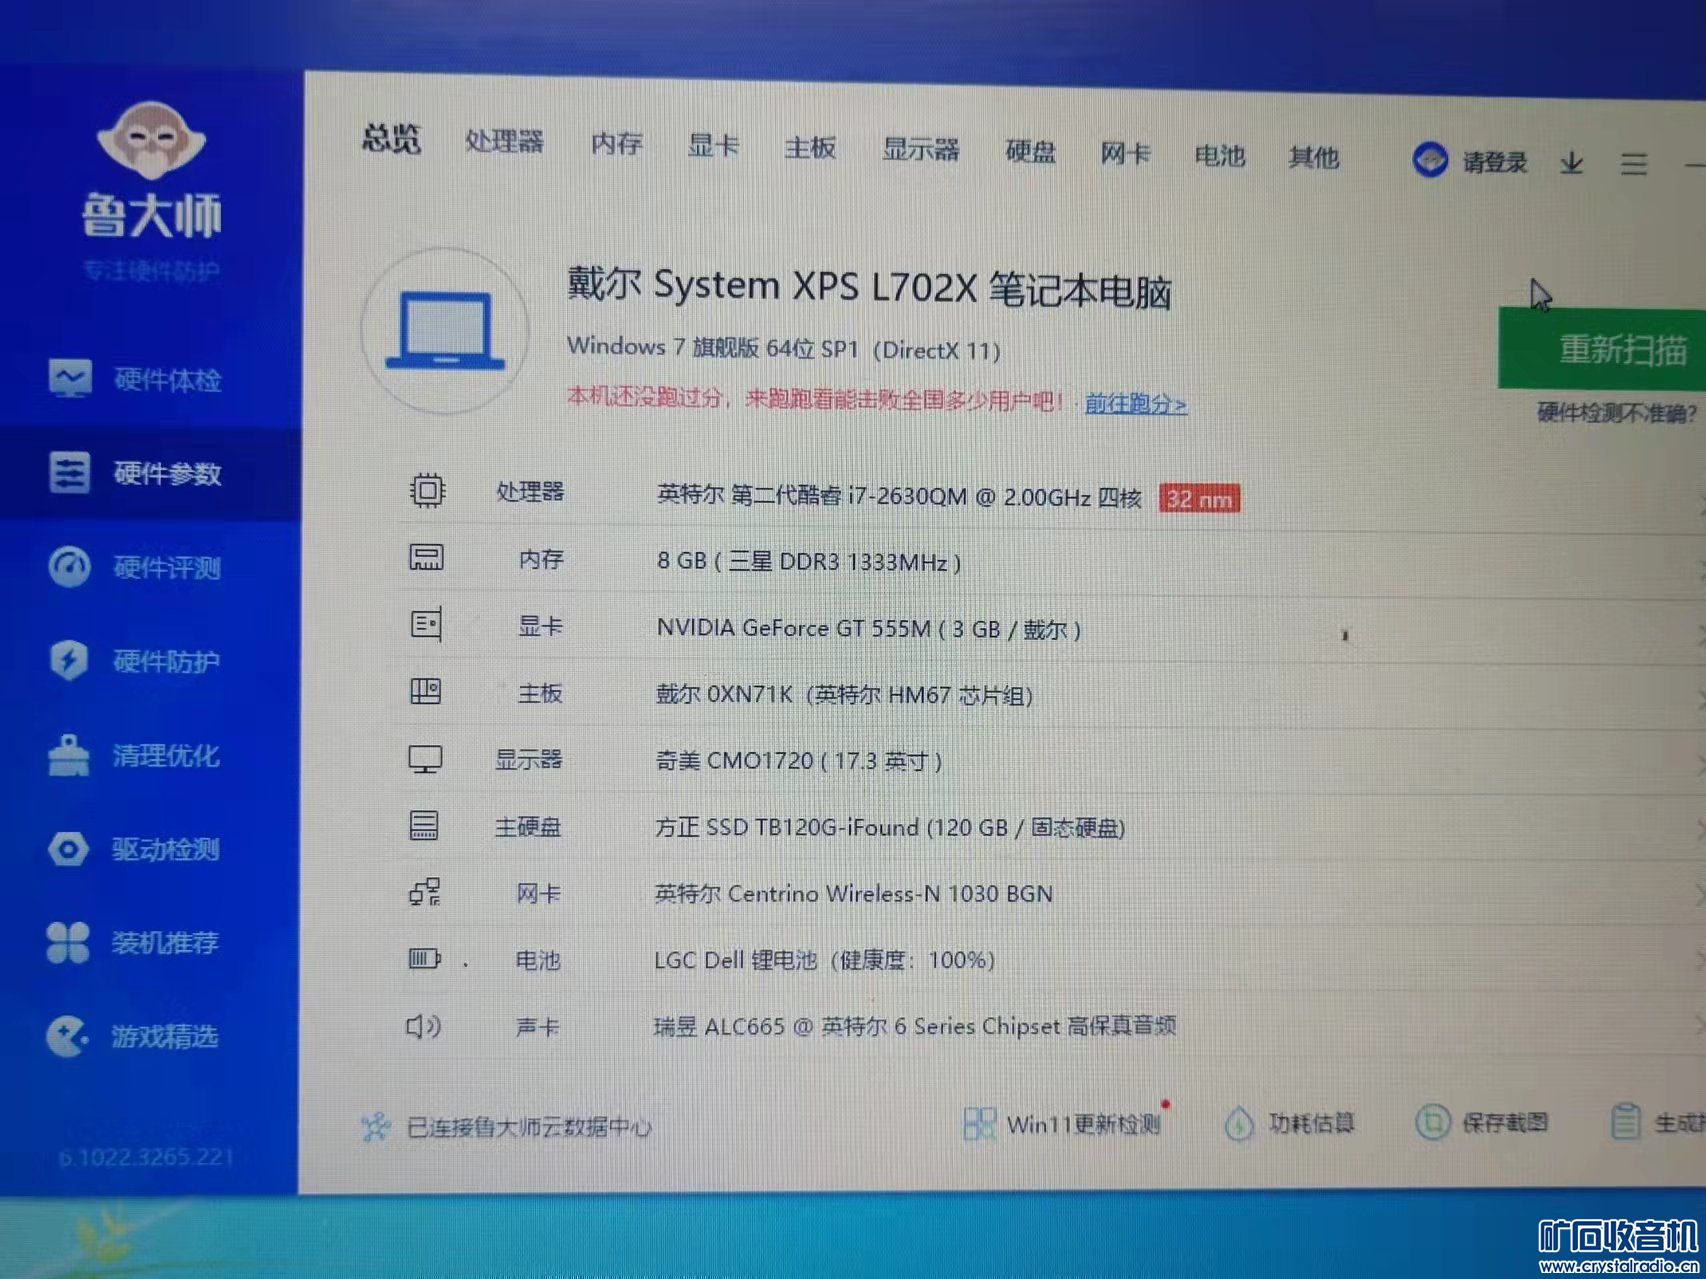Click 保存截图 button
This screenshot has width=1706, height=1279.
pyautogui.click(x=1482, y=1122)
